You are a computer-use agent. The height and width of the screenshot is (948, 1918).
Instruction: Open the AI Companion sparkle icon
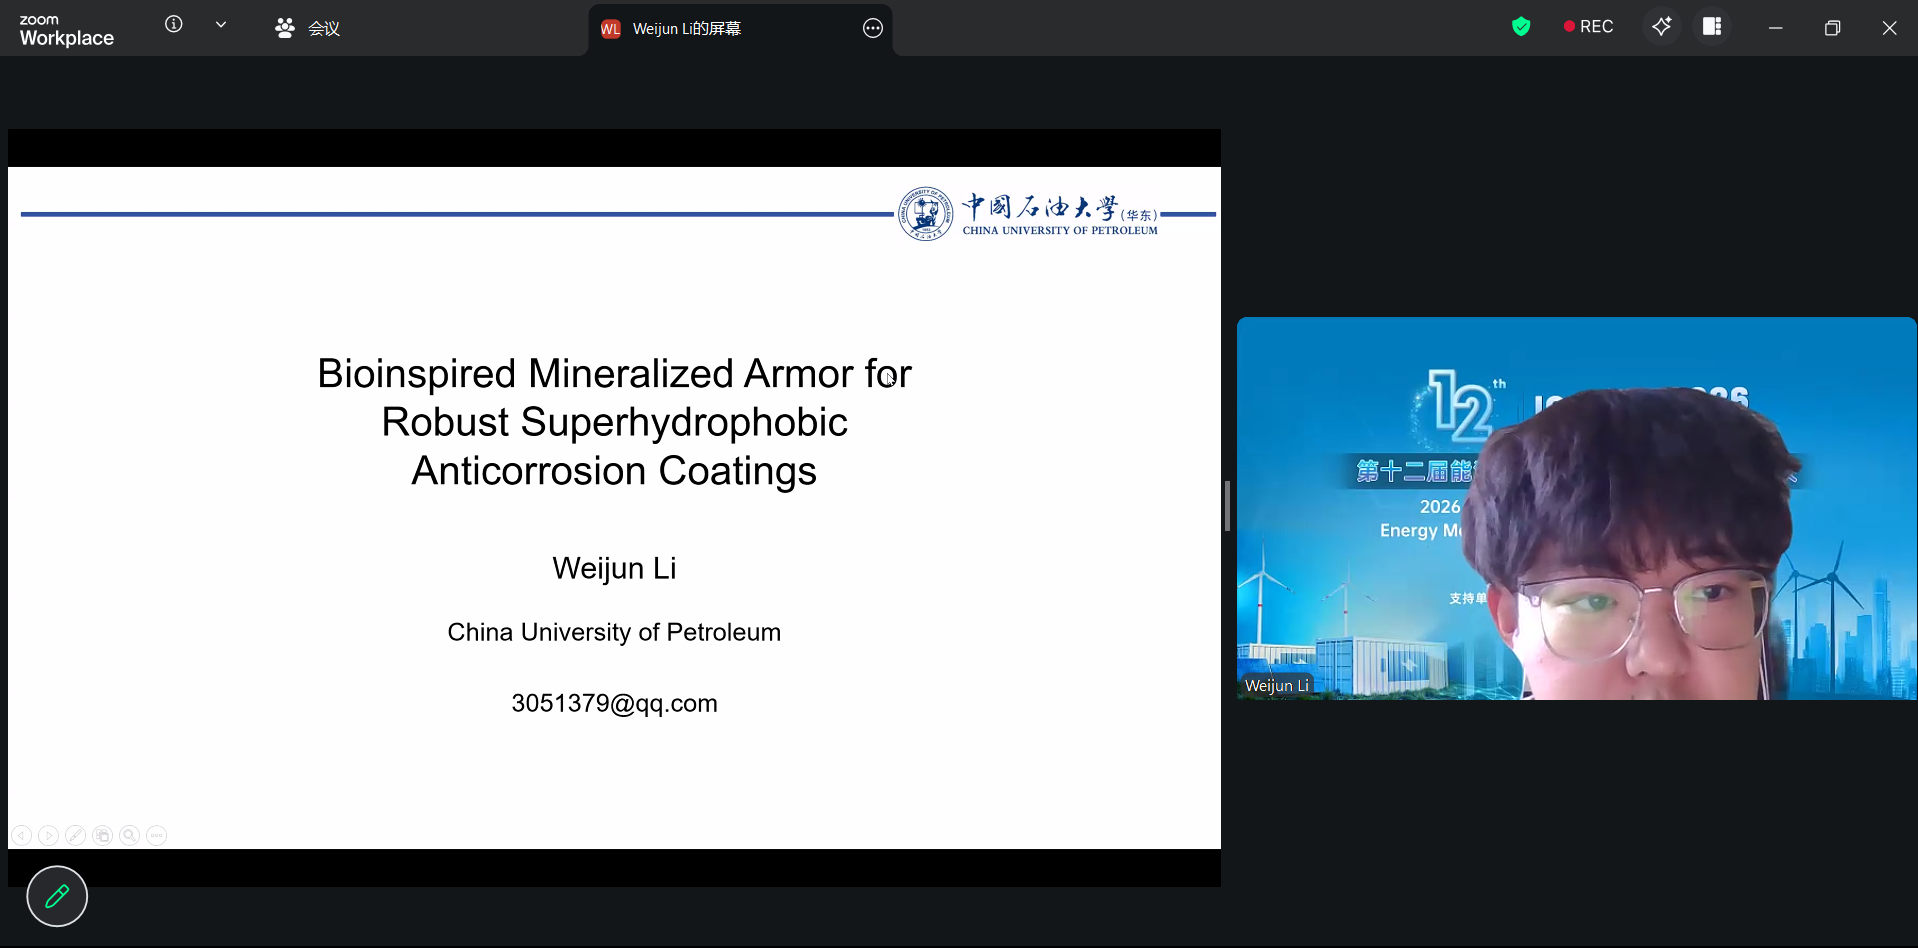pyautogui.click(x=1662, y=27)
